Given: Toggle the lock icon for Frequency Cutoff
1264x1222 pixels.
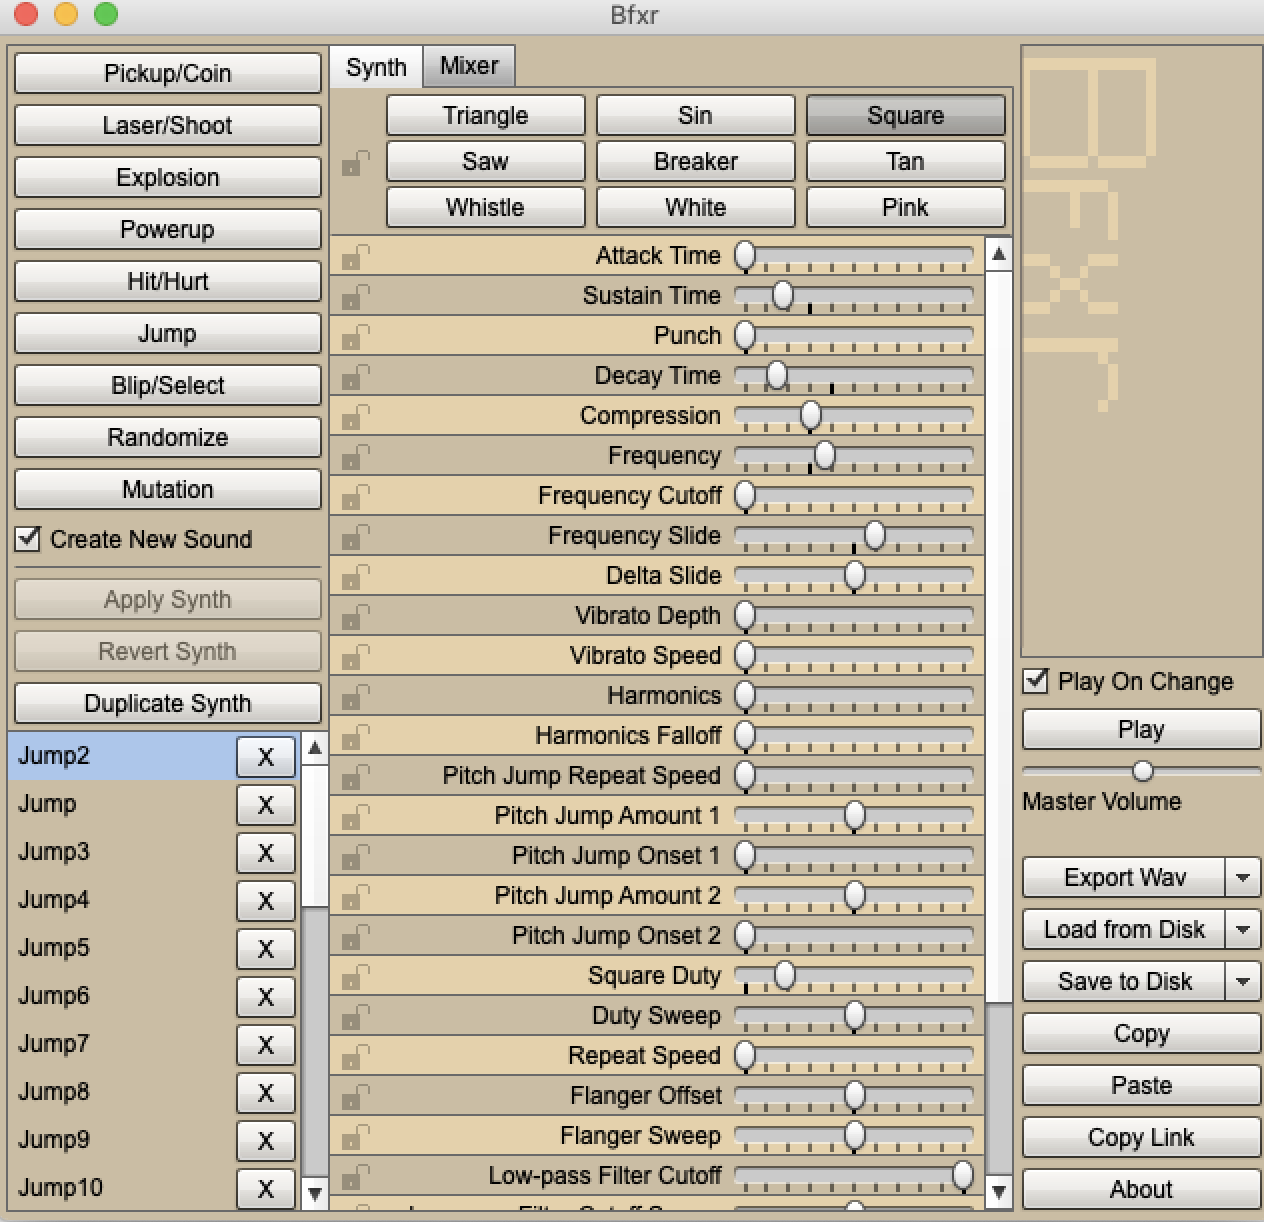Looking at the screenshot, I should (354, 497).
